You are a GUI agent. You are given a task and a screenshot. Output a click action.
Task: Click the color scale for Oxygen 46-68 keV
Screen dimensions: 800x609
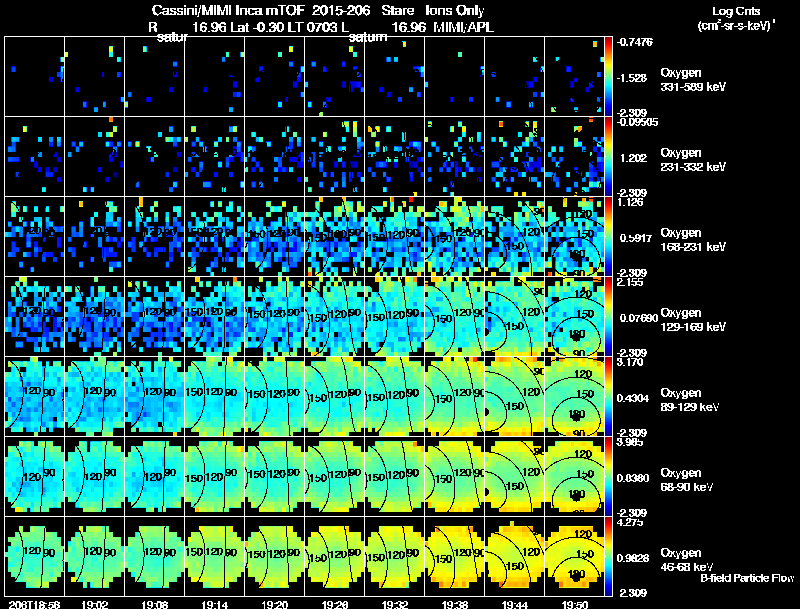coord(609,557)
